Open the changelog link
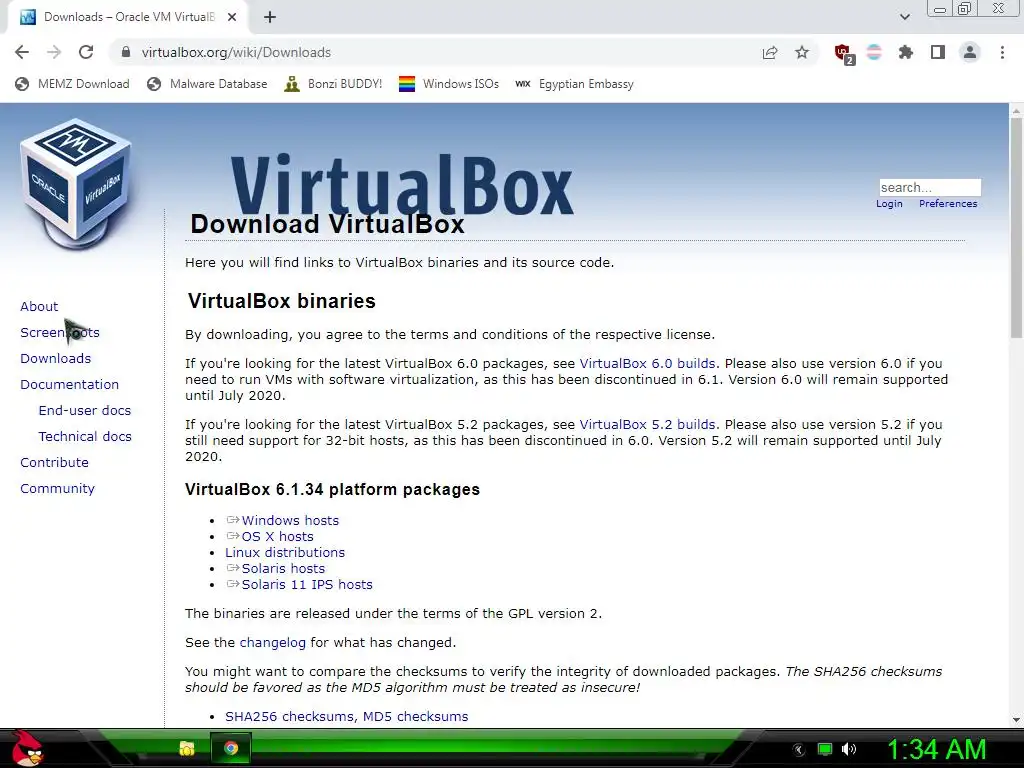The width and height of the screenshot is (1024, 768). pos(272,643)
